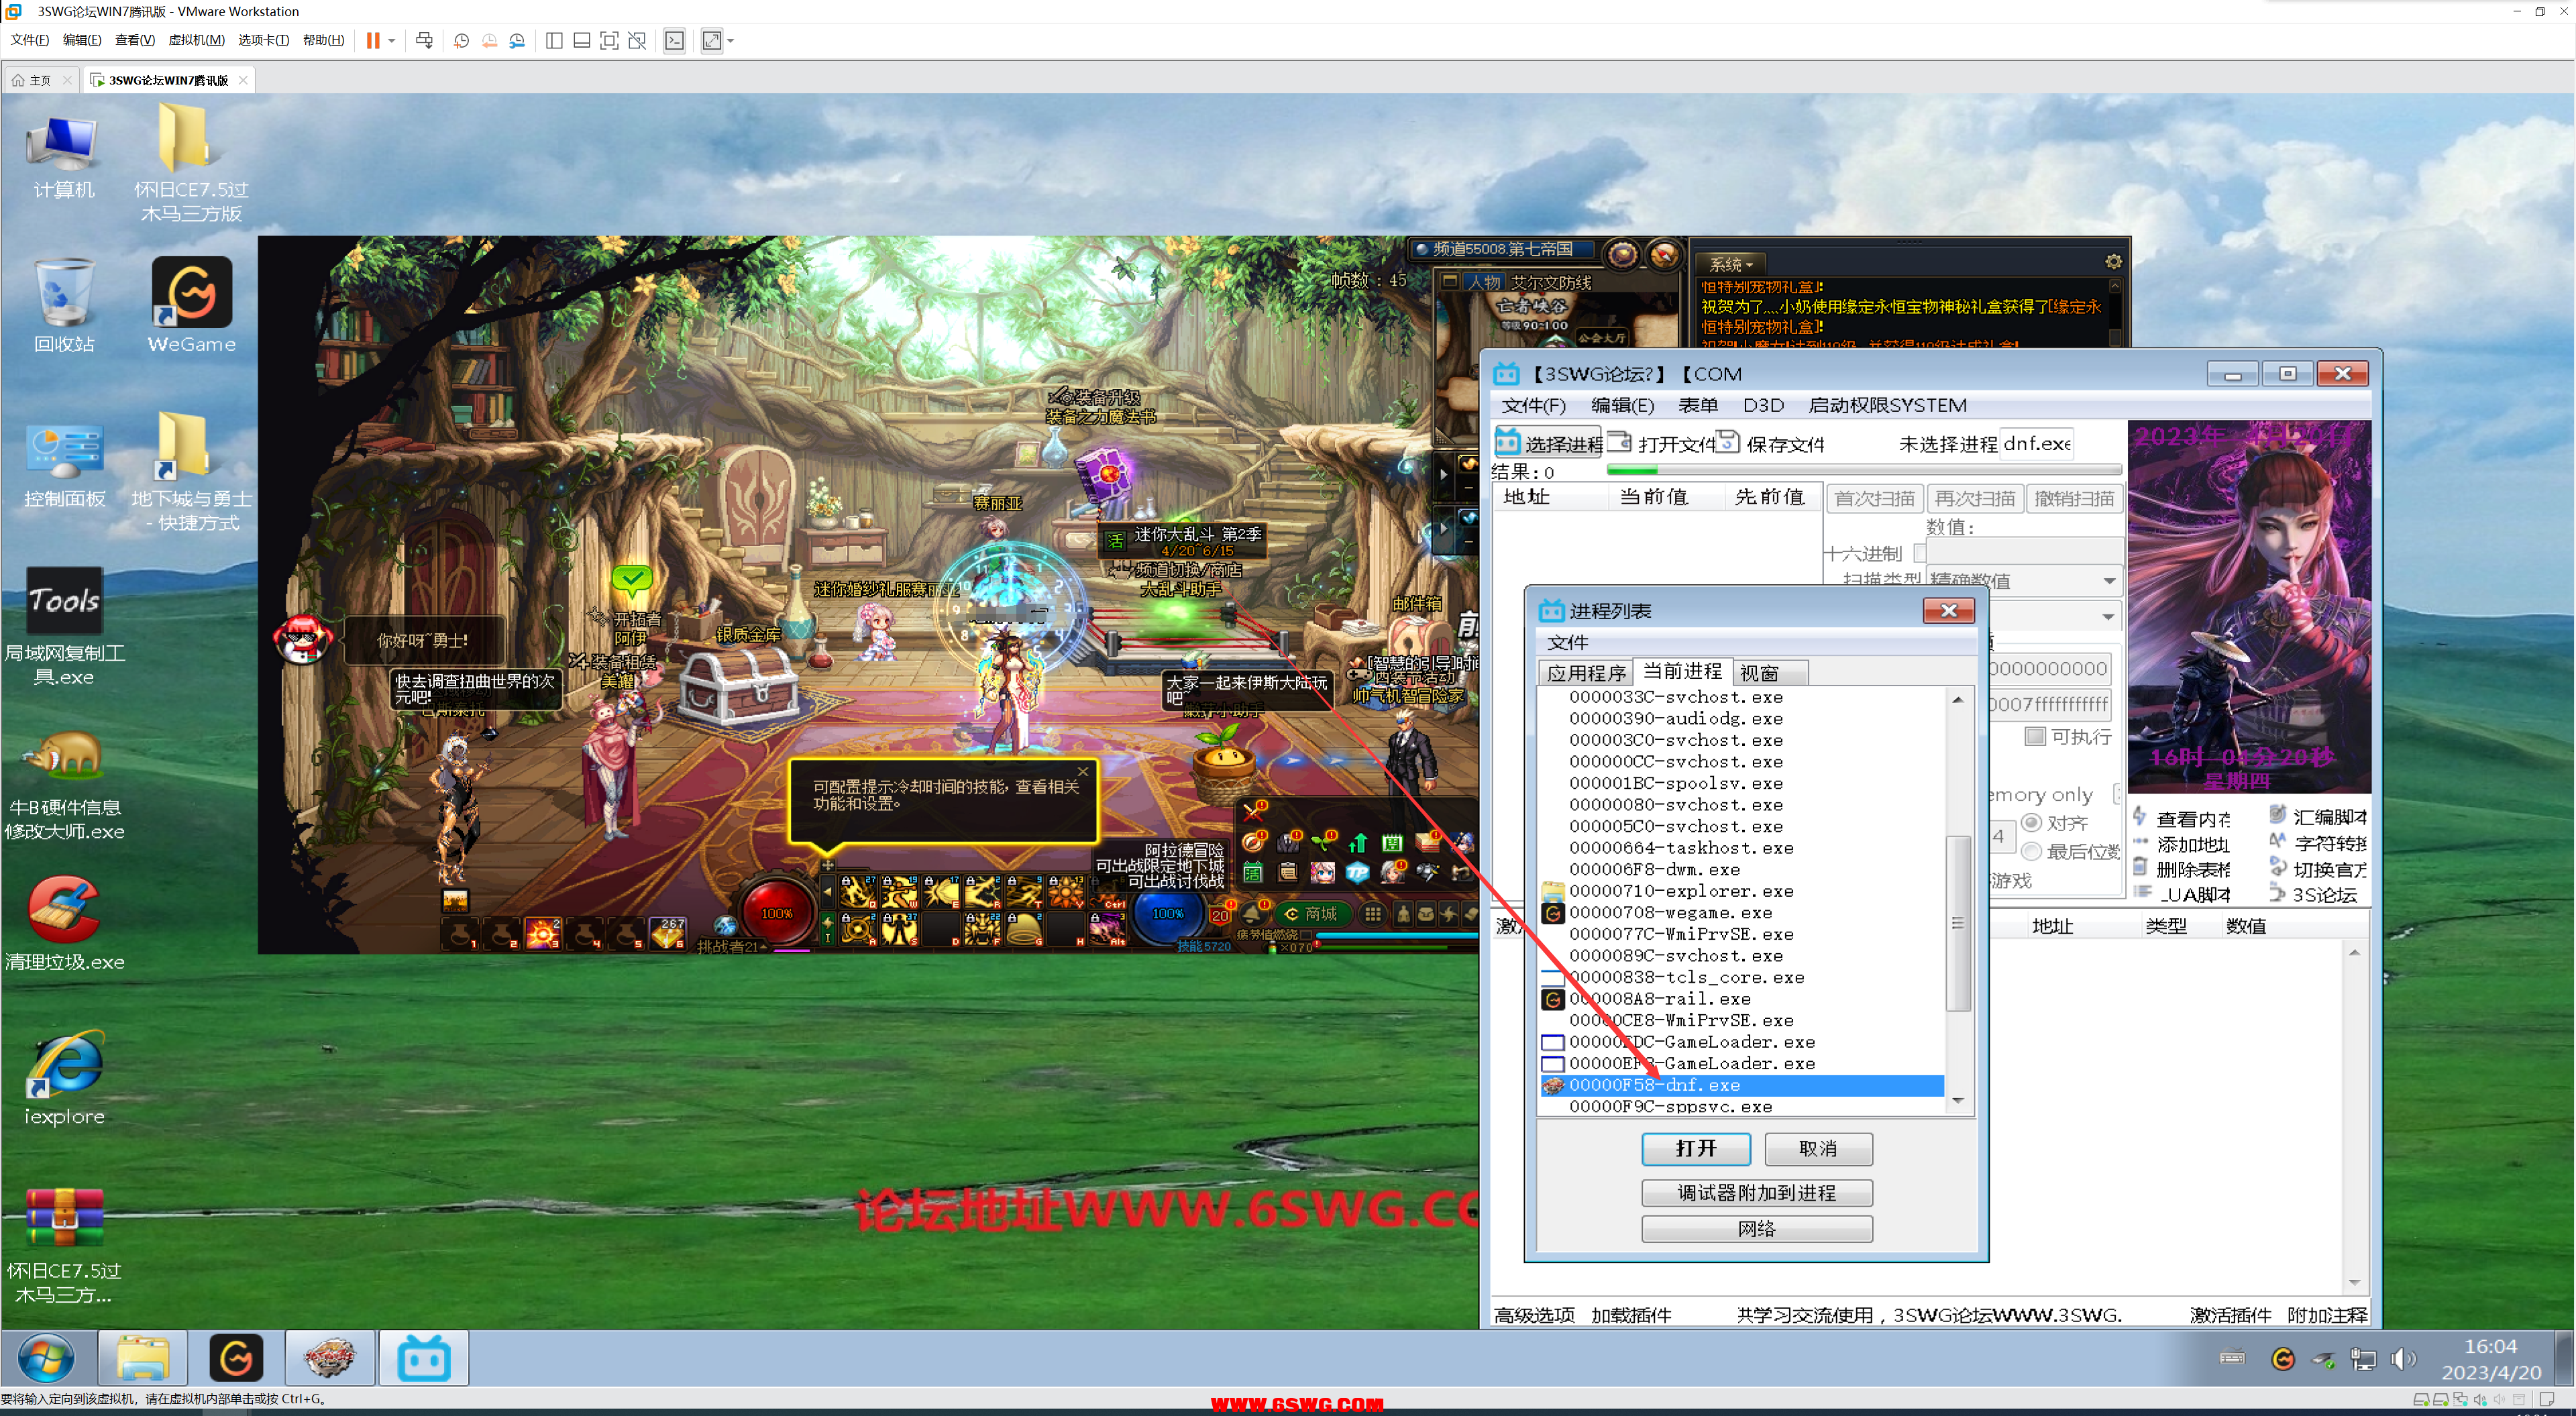Click the game chat settings gear icon

tap(2113, 262)
